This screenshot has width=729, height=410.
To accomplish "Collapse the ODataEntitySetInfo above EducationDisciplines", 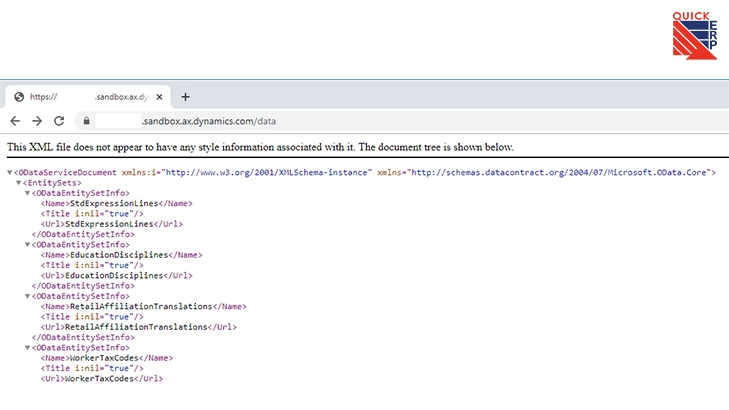I will 27,245.
